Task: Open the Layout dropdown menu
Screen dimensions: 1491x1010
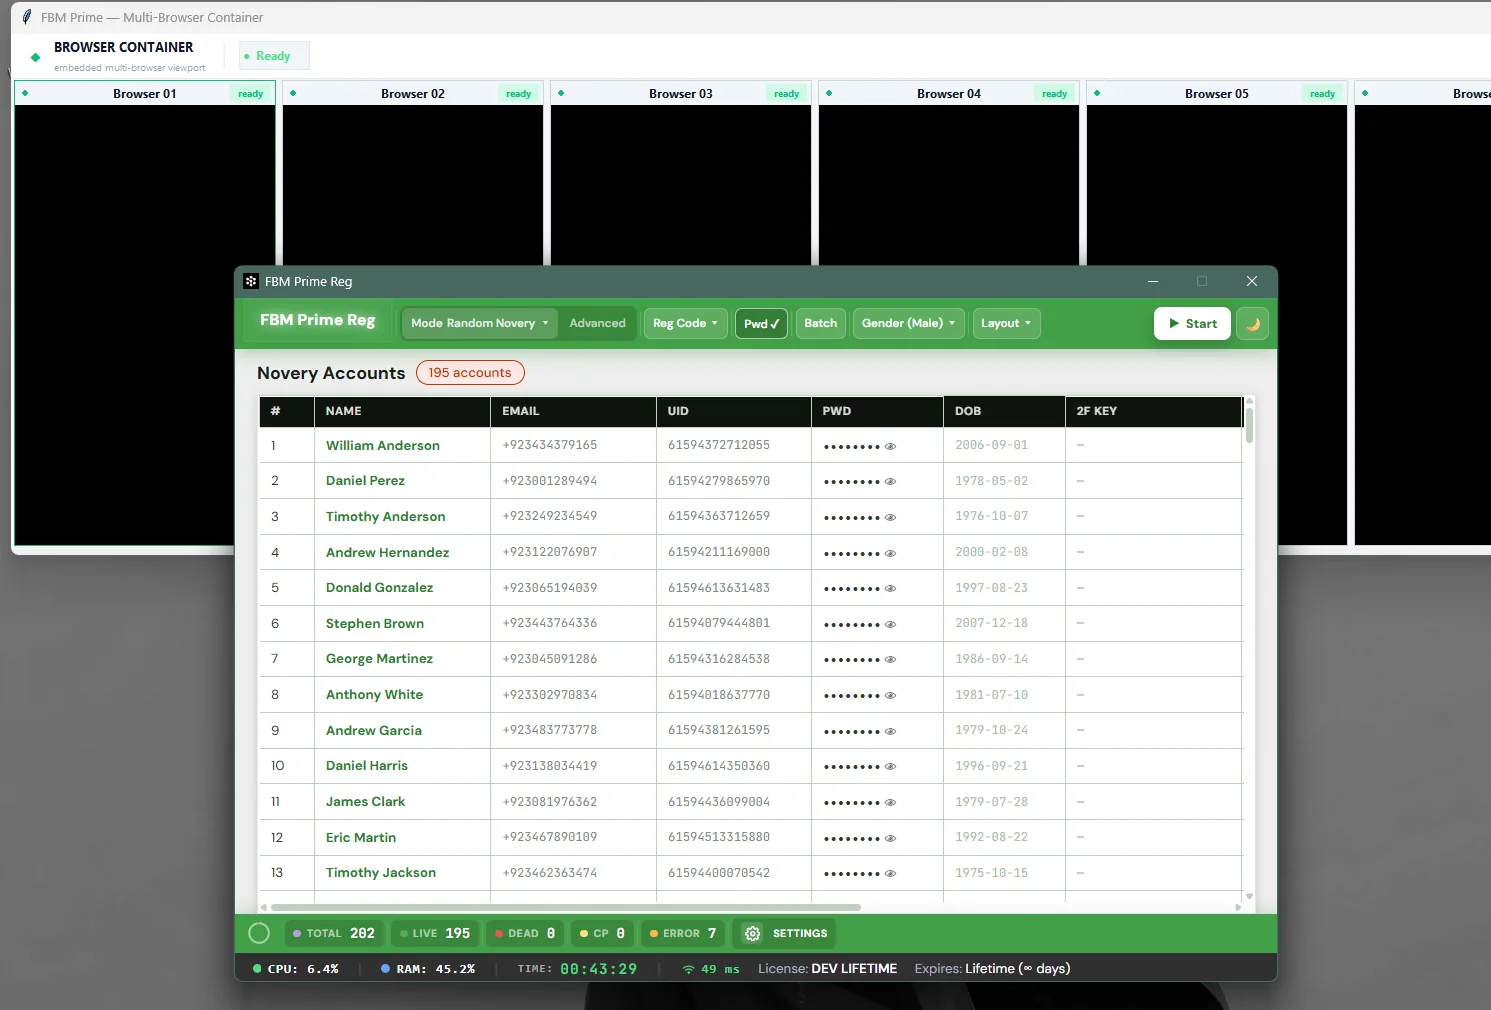Action: (1006, 323)
